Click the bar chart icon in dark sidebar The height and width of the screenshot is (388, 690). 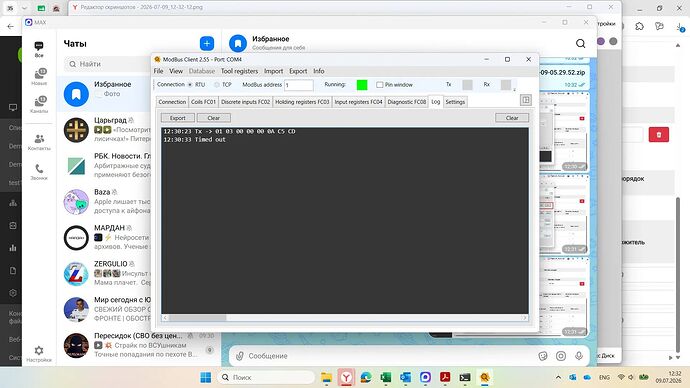pos(13,248)
